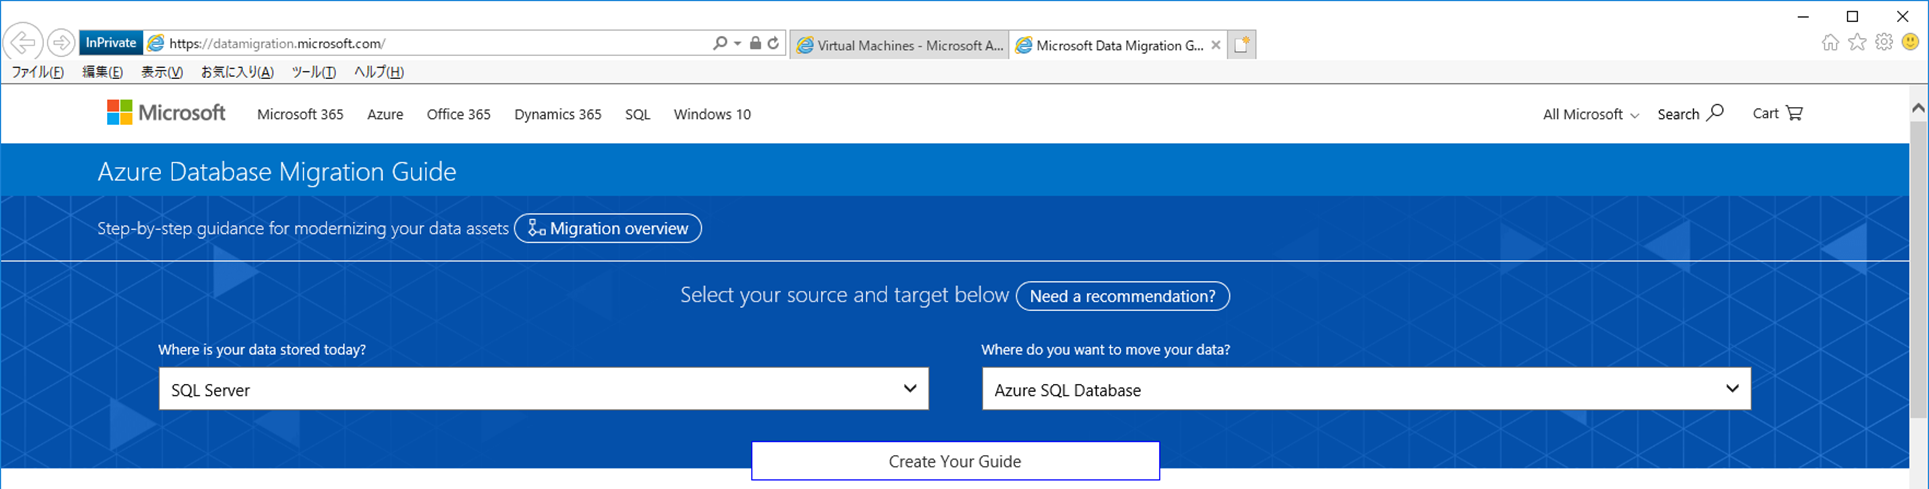The image size is (1929, 489).
Task: Open the ツール(T) menu
Action: point(313,72)
